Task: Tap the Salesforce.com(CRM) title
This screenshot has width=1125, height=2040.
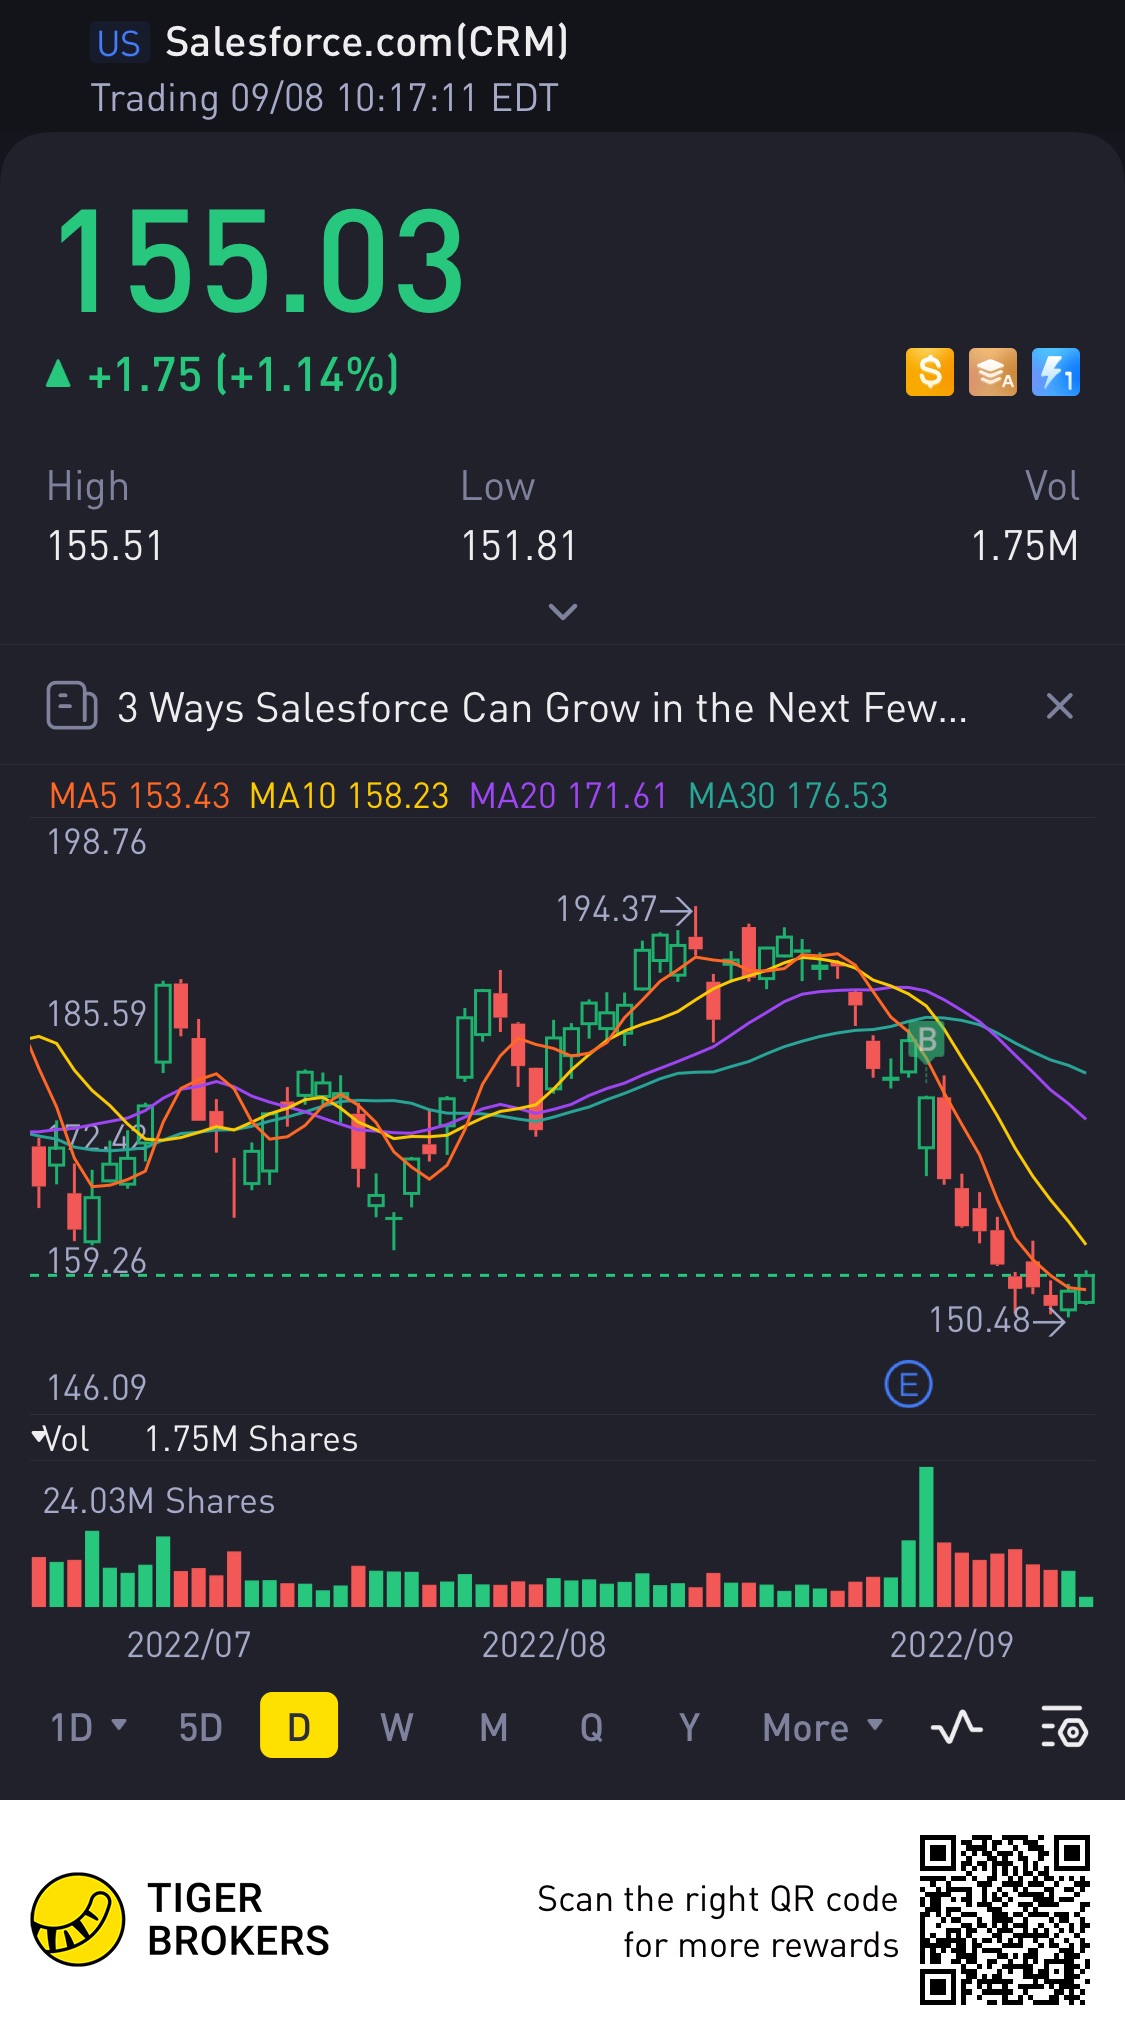Action: coord(366,42)
